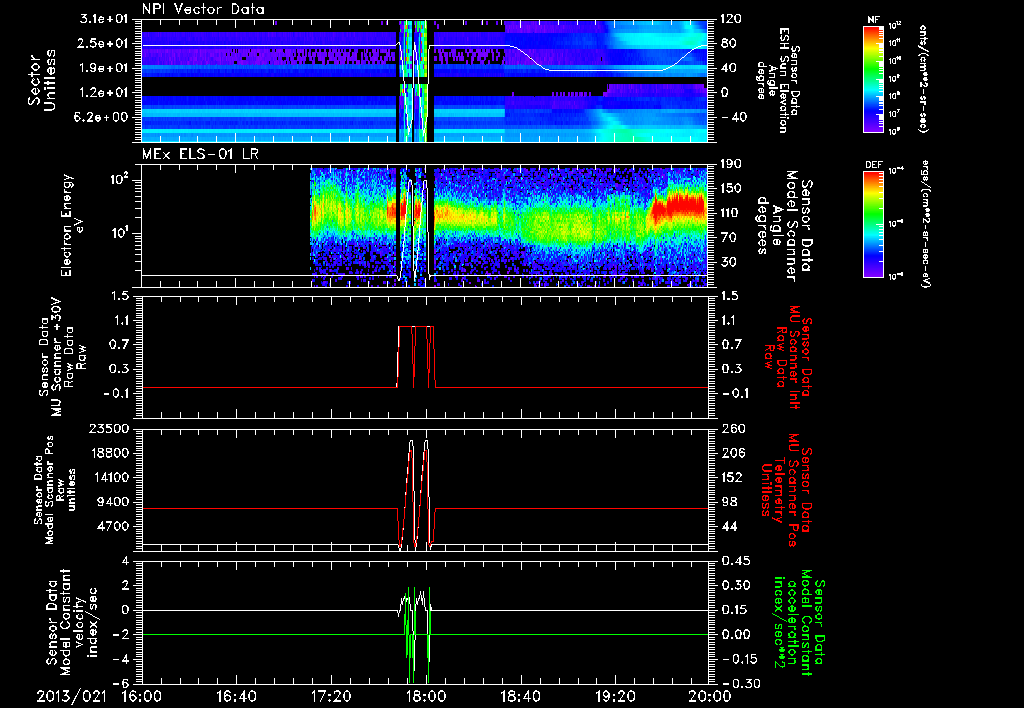This screenshot has height=708, width=1024.
Task: Click the "DEF" colorbar label
Action: (874, 165)
